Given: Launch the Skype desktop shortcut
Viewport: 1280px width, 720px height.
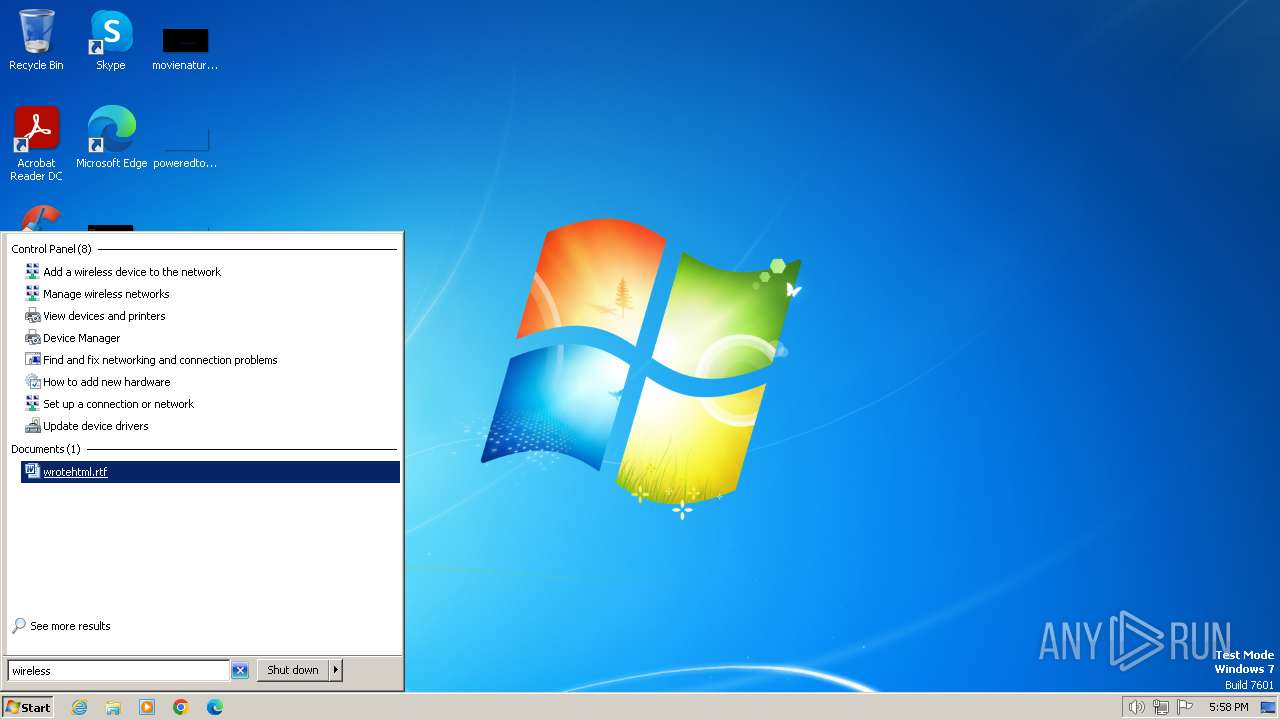Looking at the screenshot, I should click(111, 40).
